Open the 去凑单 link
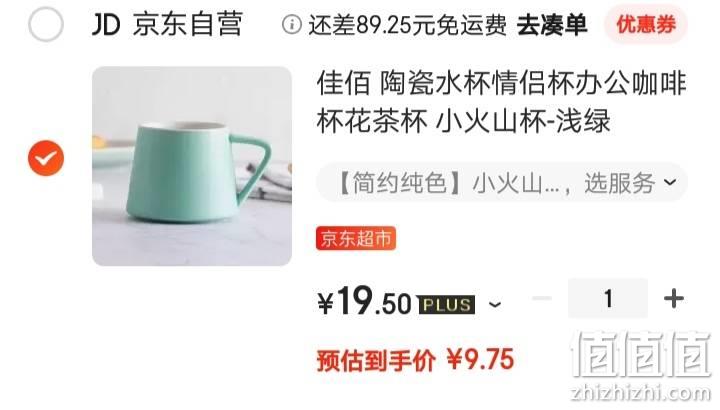The width and height of the screenshot is (720, 410). tap(551, 25)
